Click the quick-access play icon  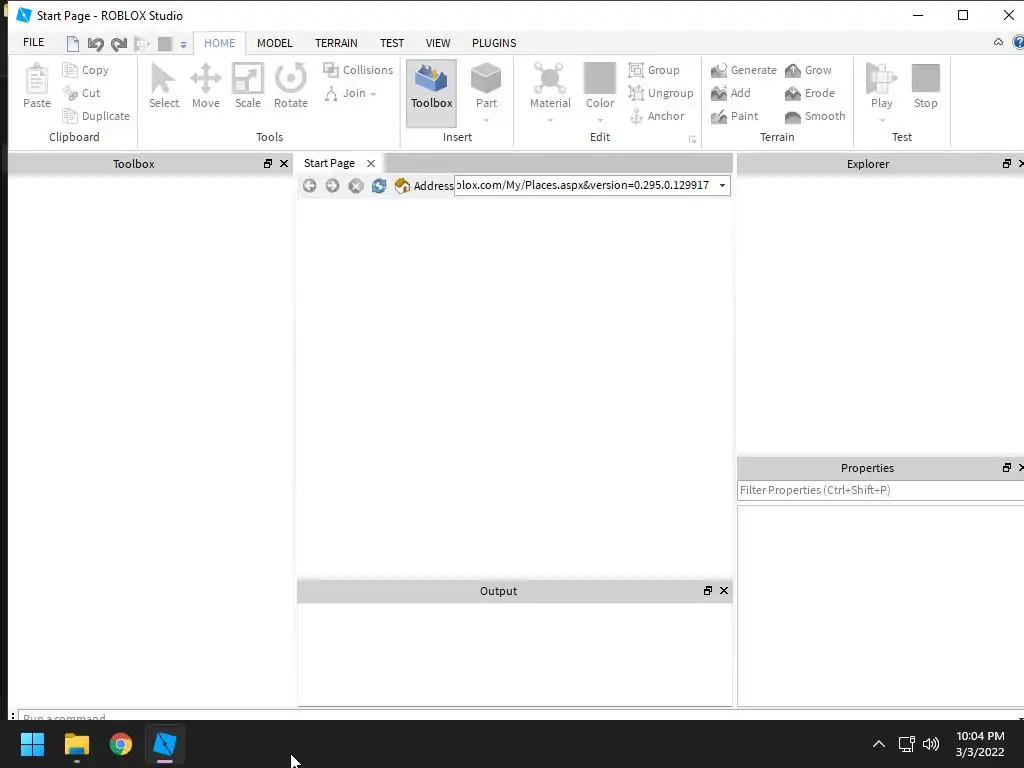tap(141, 44)
